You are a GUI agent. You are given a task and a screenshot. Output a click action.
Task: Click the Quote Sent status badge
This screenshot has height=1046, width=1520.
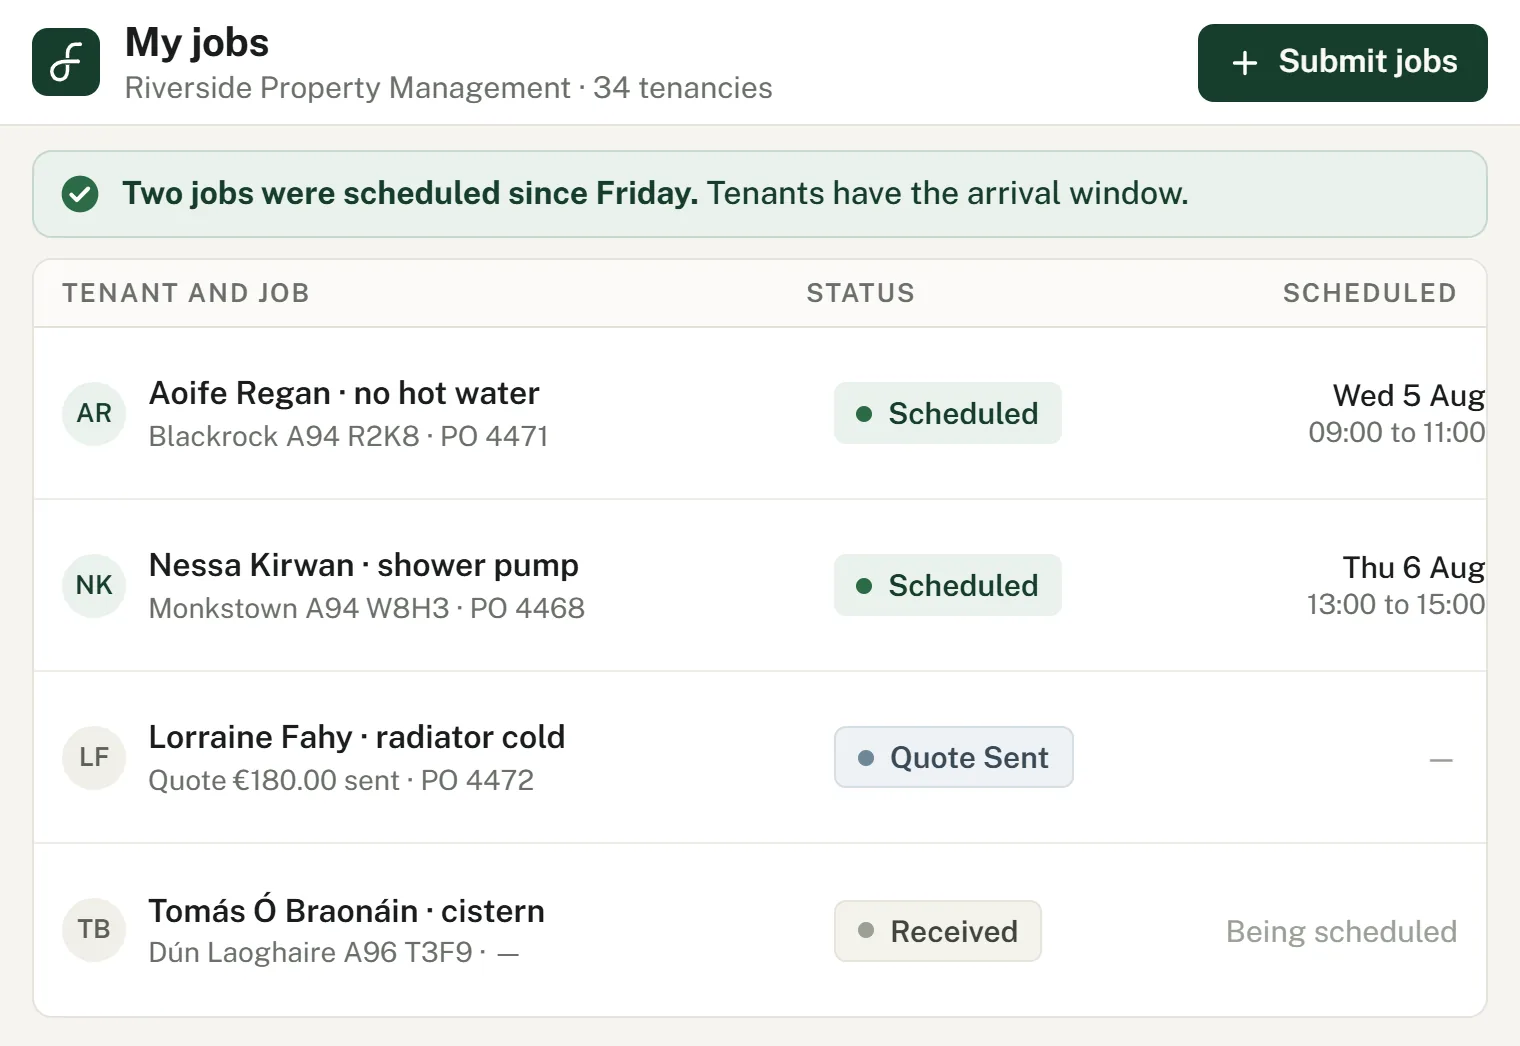pos(953,757)
